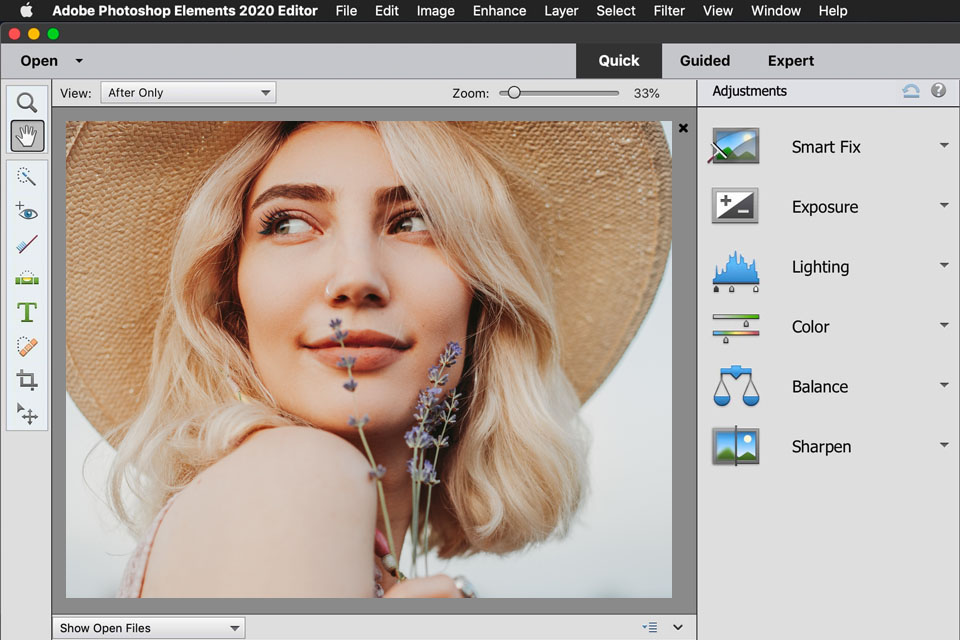Open Adjustments panel help question mark
The height and width of the screenshot is (640, 960).
(938, 91)
